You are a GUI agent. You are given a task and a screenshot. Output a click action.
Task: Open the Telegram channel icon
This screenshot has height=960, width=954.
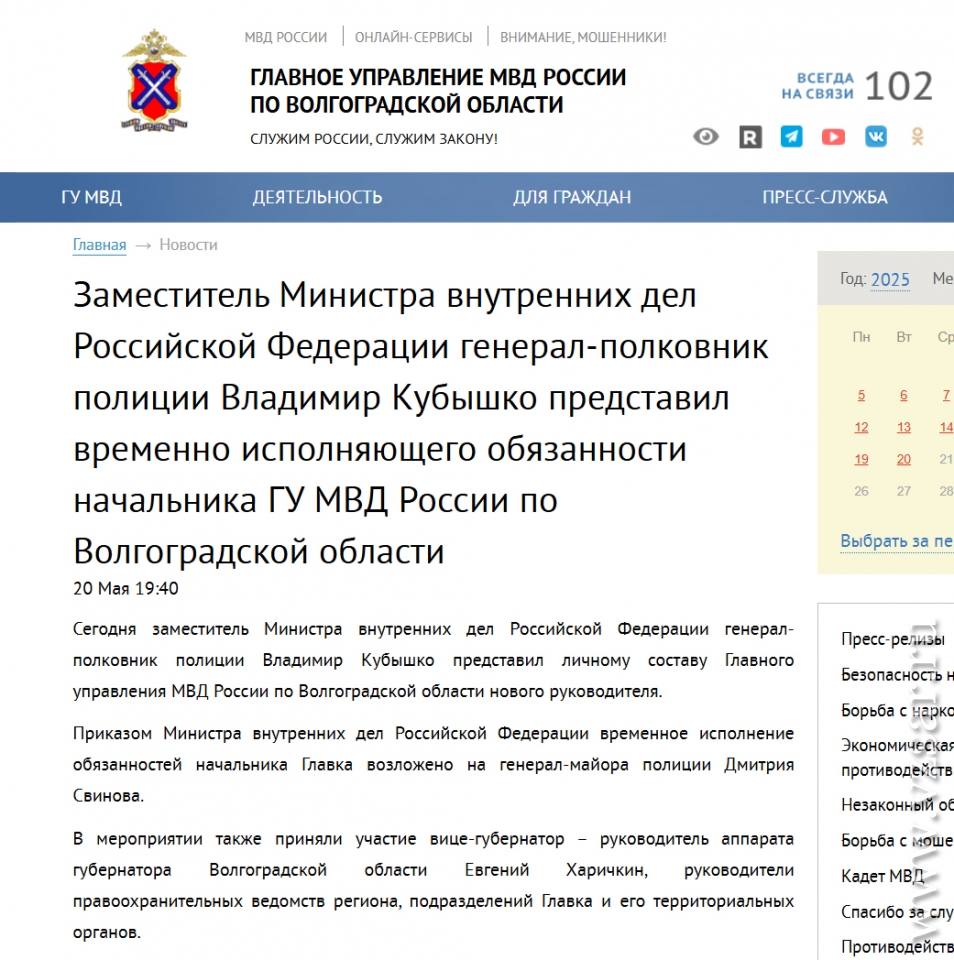(x=791, y=137)
